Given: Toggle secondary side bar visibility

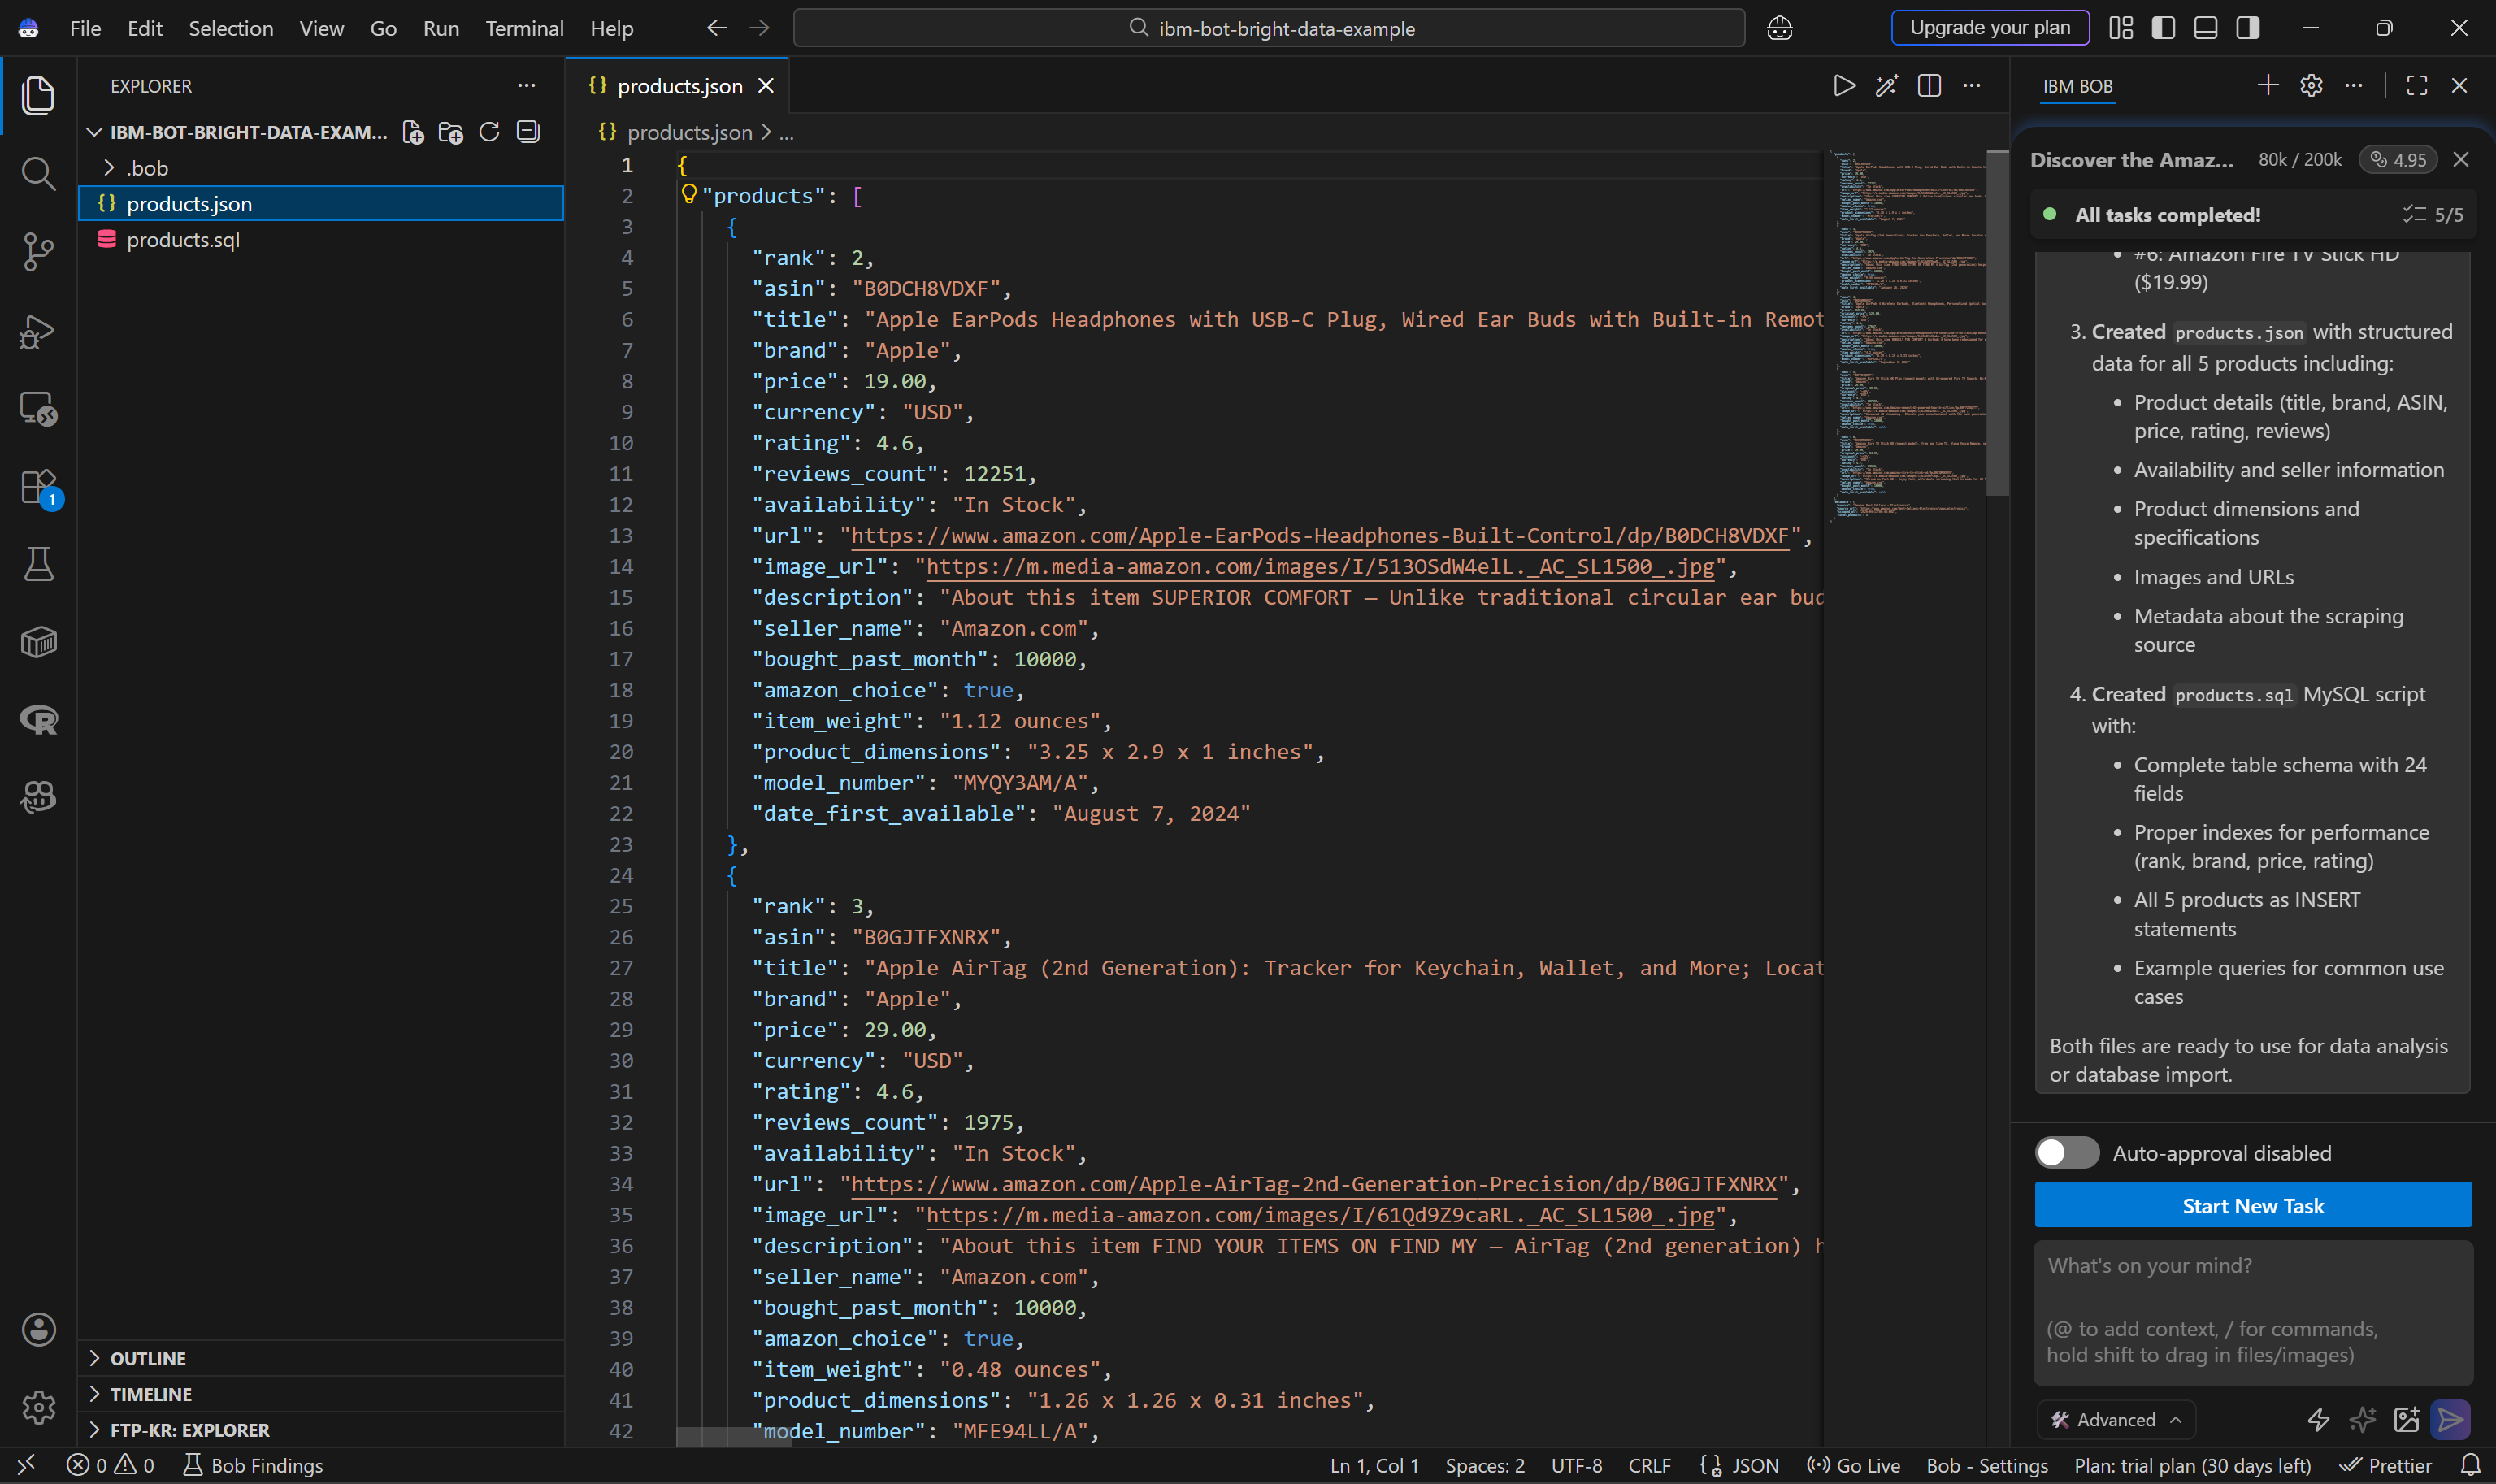Looking at the screenshot, I should [x=2248, y=28].
